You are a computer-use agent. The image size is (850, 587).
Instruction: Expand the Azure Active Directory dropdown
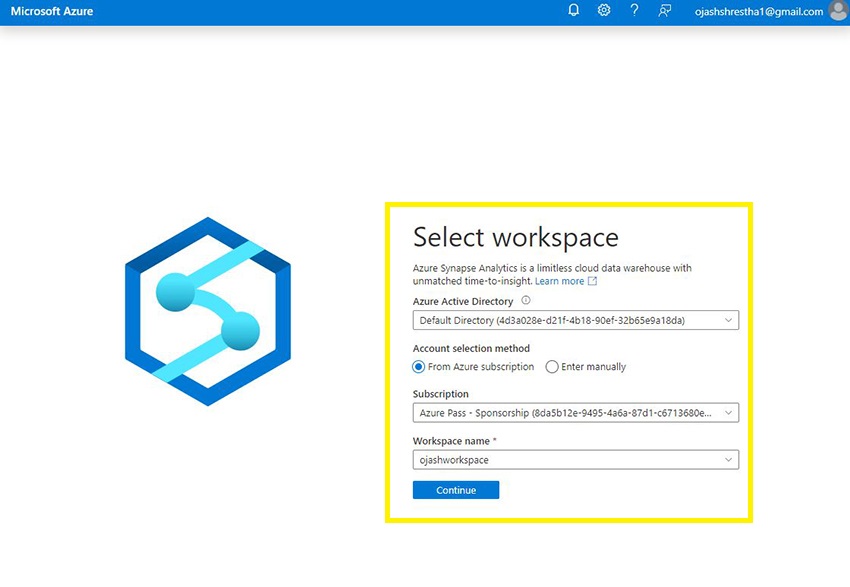tap(576, 320)
